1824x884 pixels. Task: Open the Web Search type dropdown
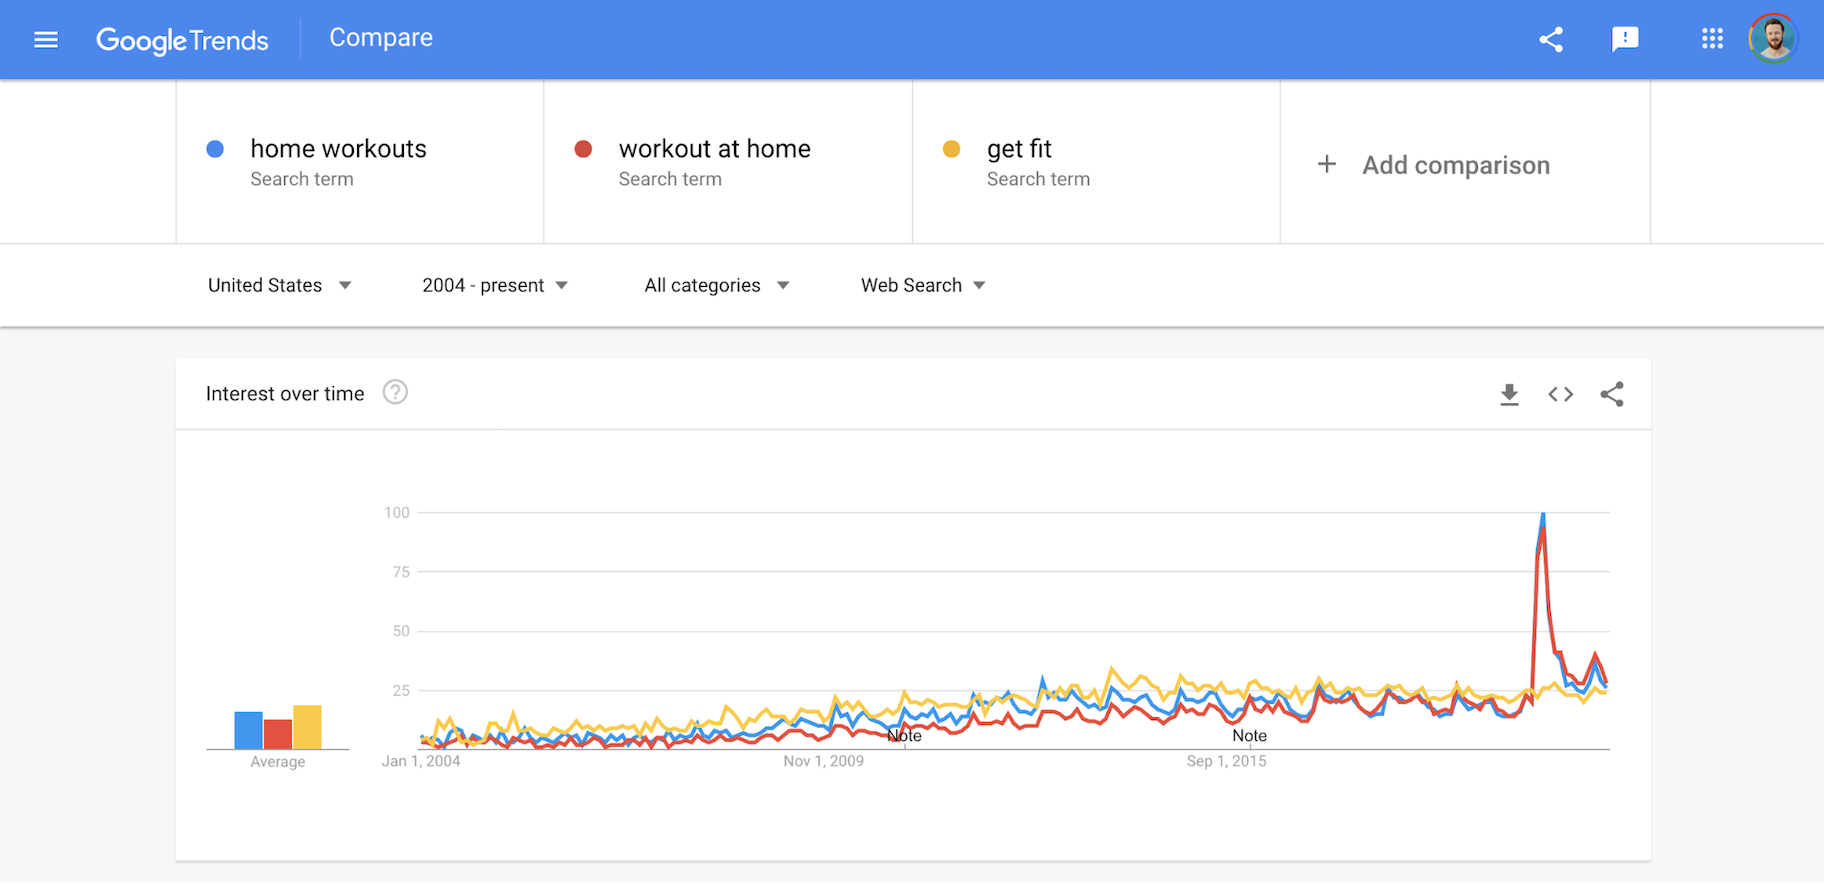click(923, 285)
